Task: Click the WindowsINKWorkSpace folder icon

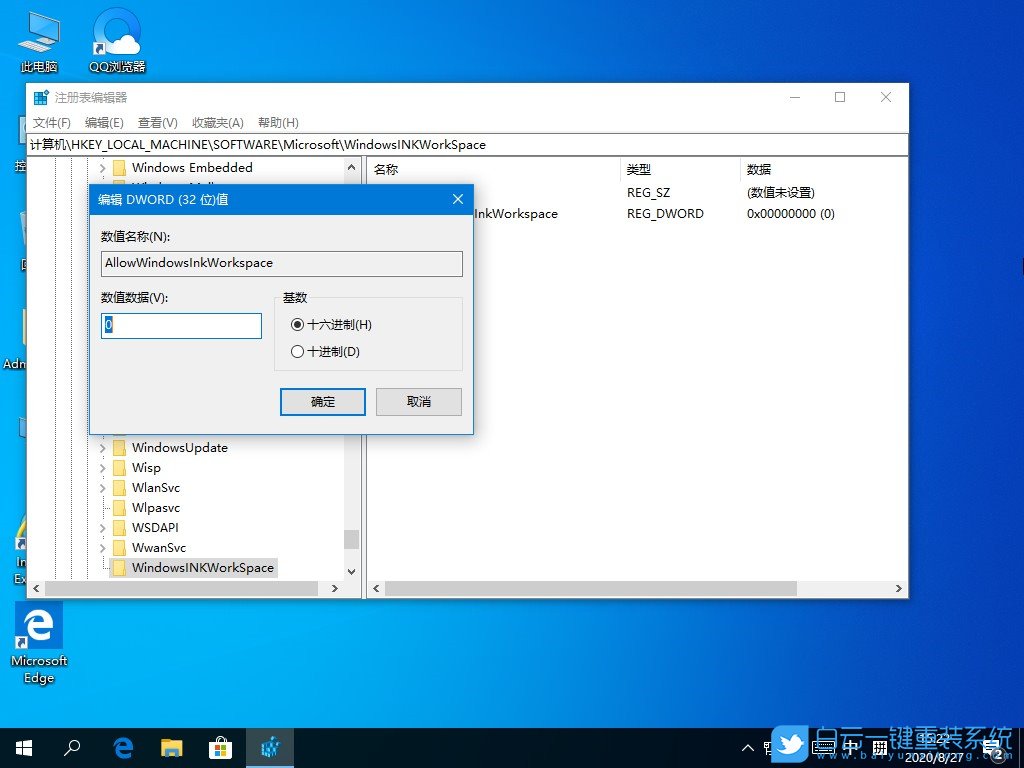Action: coord(120,567)
